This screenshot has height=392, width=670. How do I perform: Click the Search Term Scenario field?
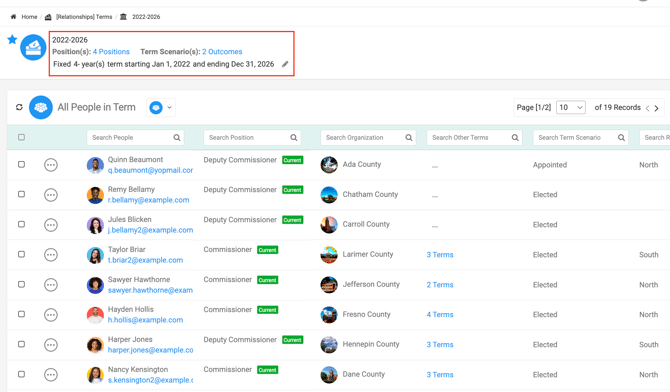pyautogui.click(x=581, y=138)
